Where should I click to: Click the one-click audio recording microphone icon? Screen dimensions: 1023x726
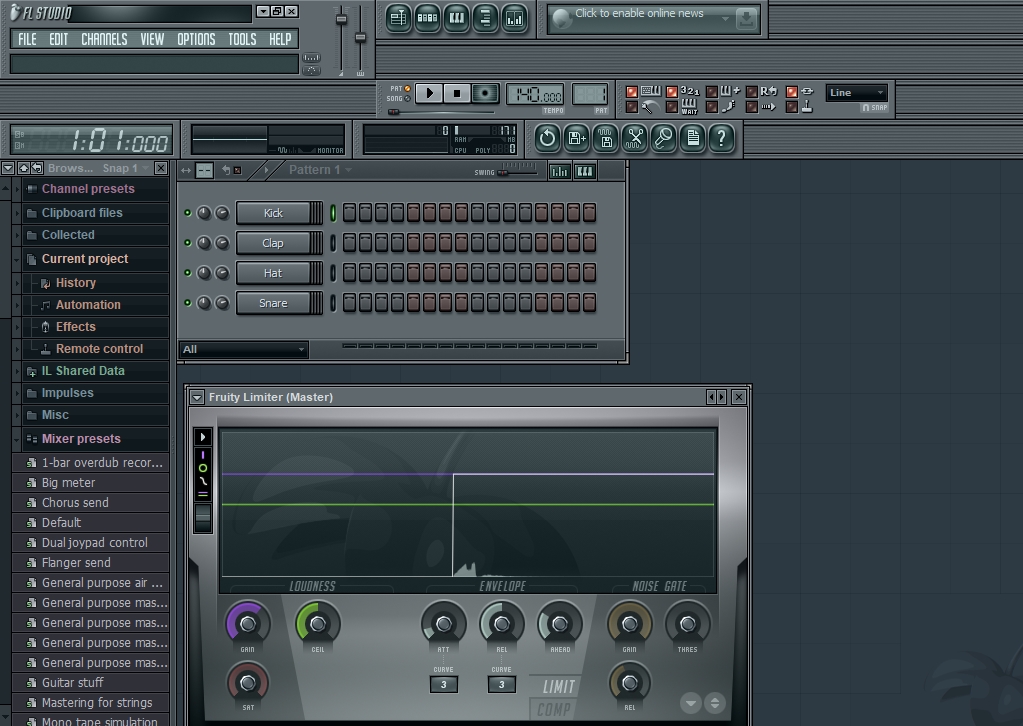coord(663,138)
